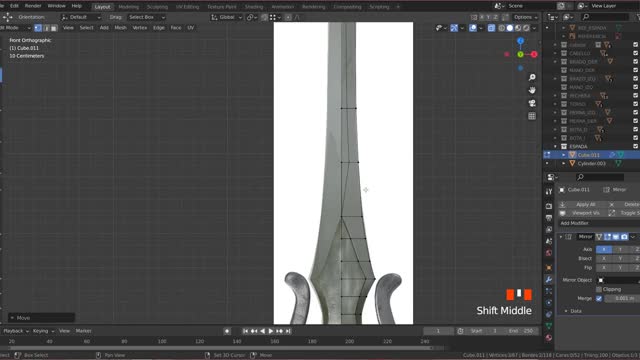The height and width of the screenshot is (360, 640).
Task: Click the zoom magnifier viewport icon
Action: pyautogui.click(x=532, y=77)
